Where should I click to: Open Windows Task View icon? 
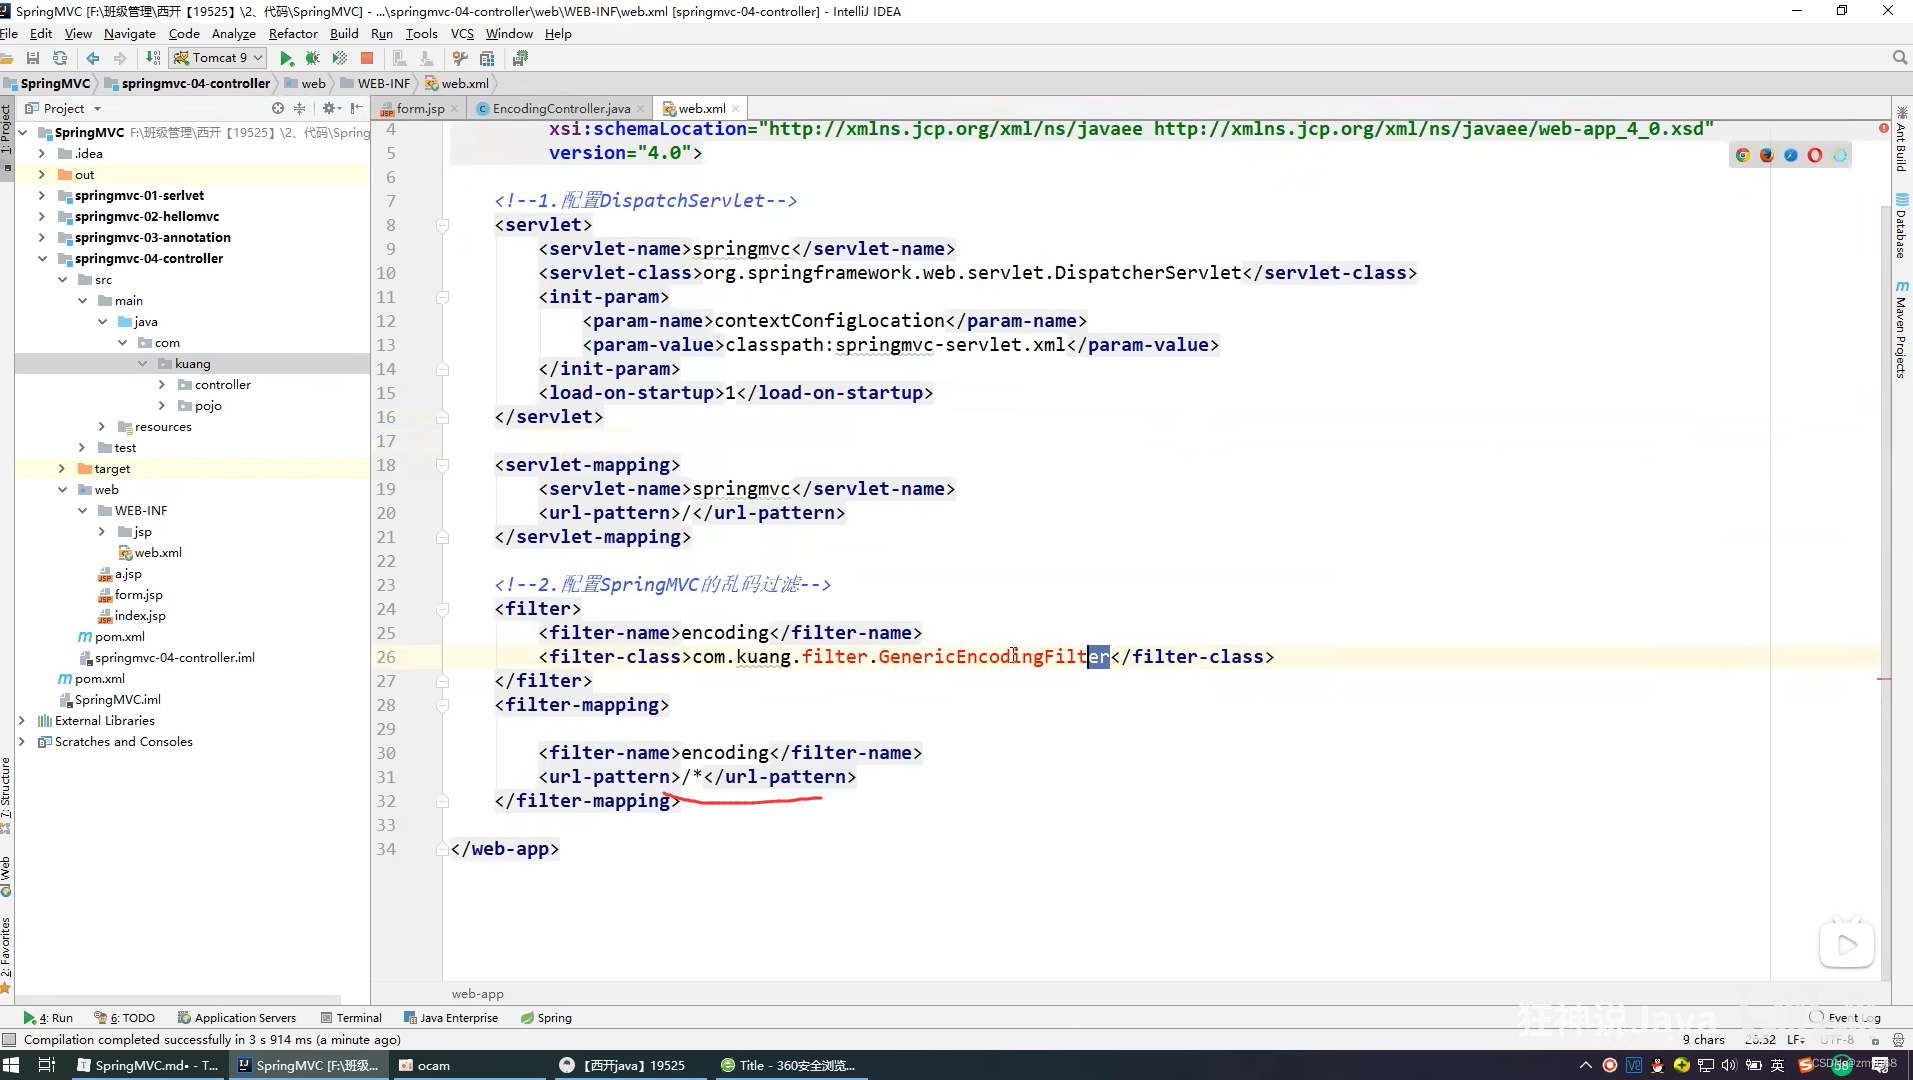point(46,1065)
